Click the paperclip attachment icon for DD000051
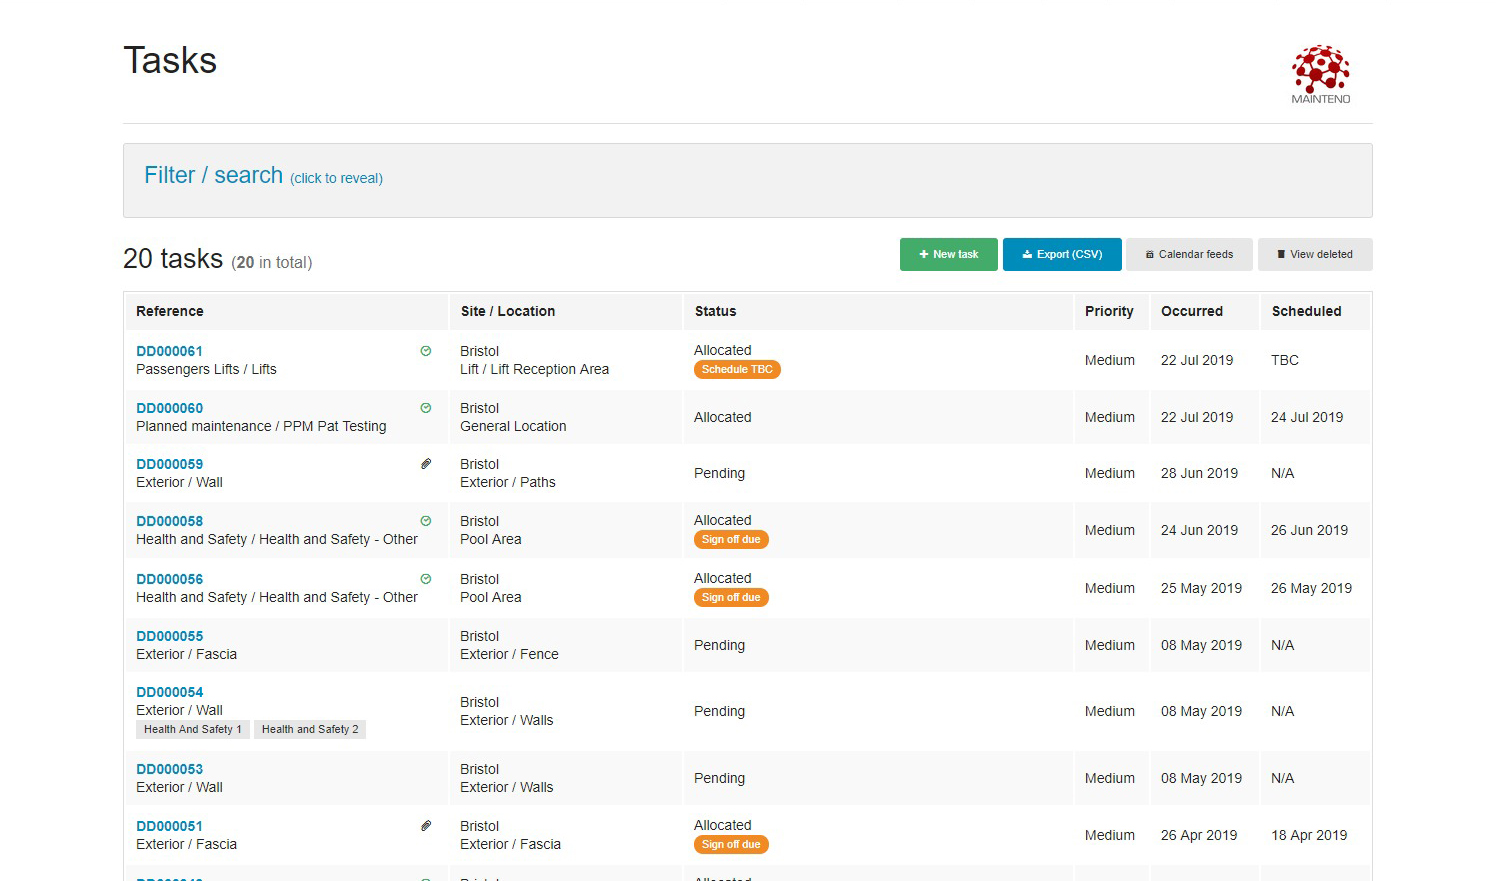The width and height of the screenshot is (1496, 881). tap(426, 826)
